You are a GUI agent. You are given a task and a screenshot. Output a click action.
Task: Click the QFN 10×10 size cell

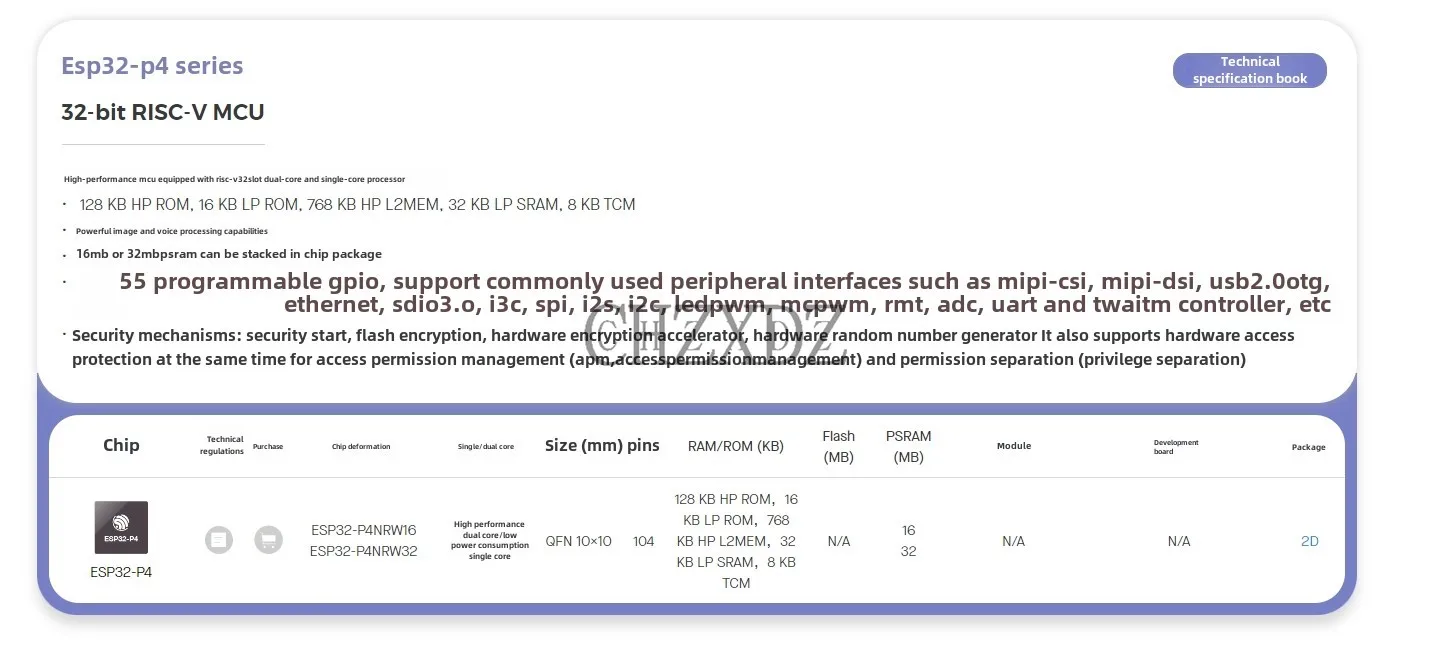[x=578, y=541]
